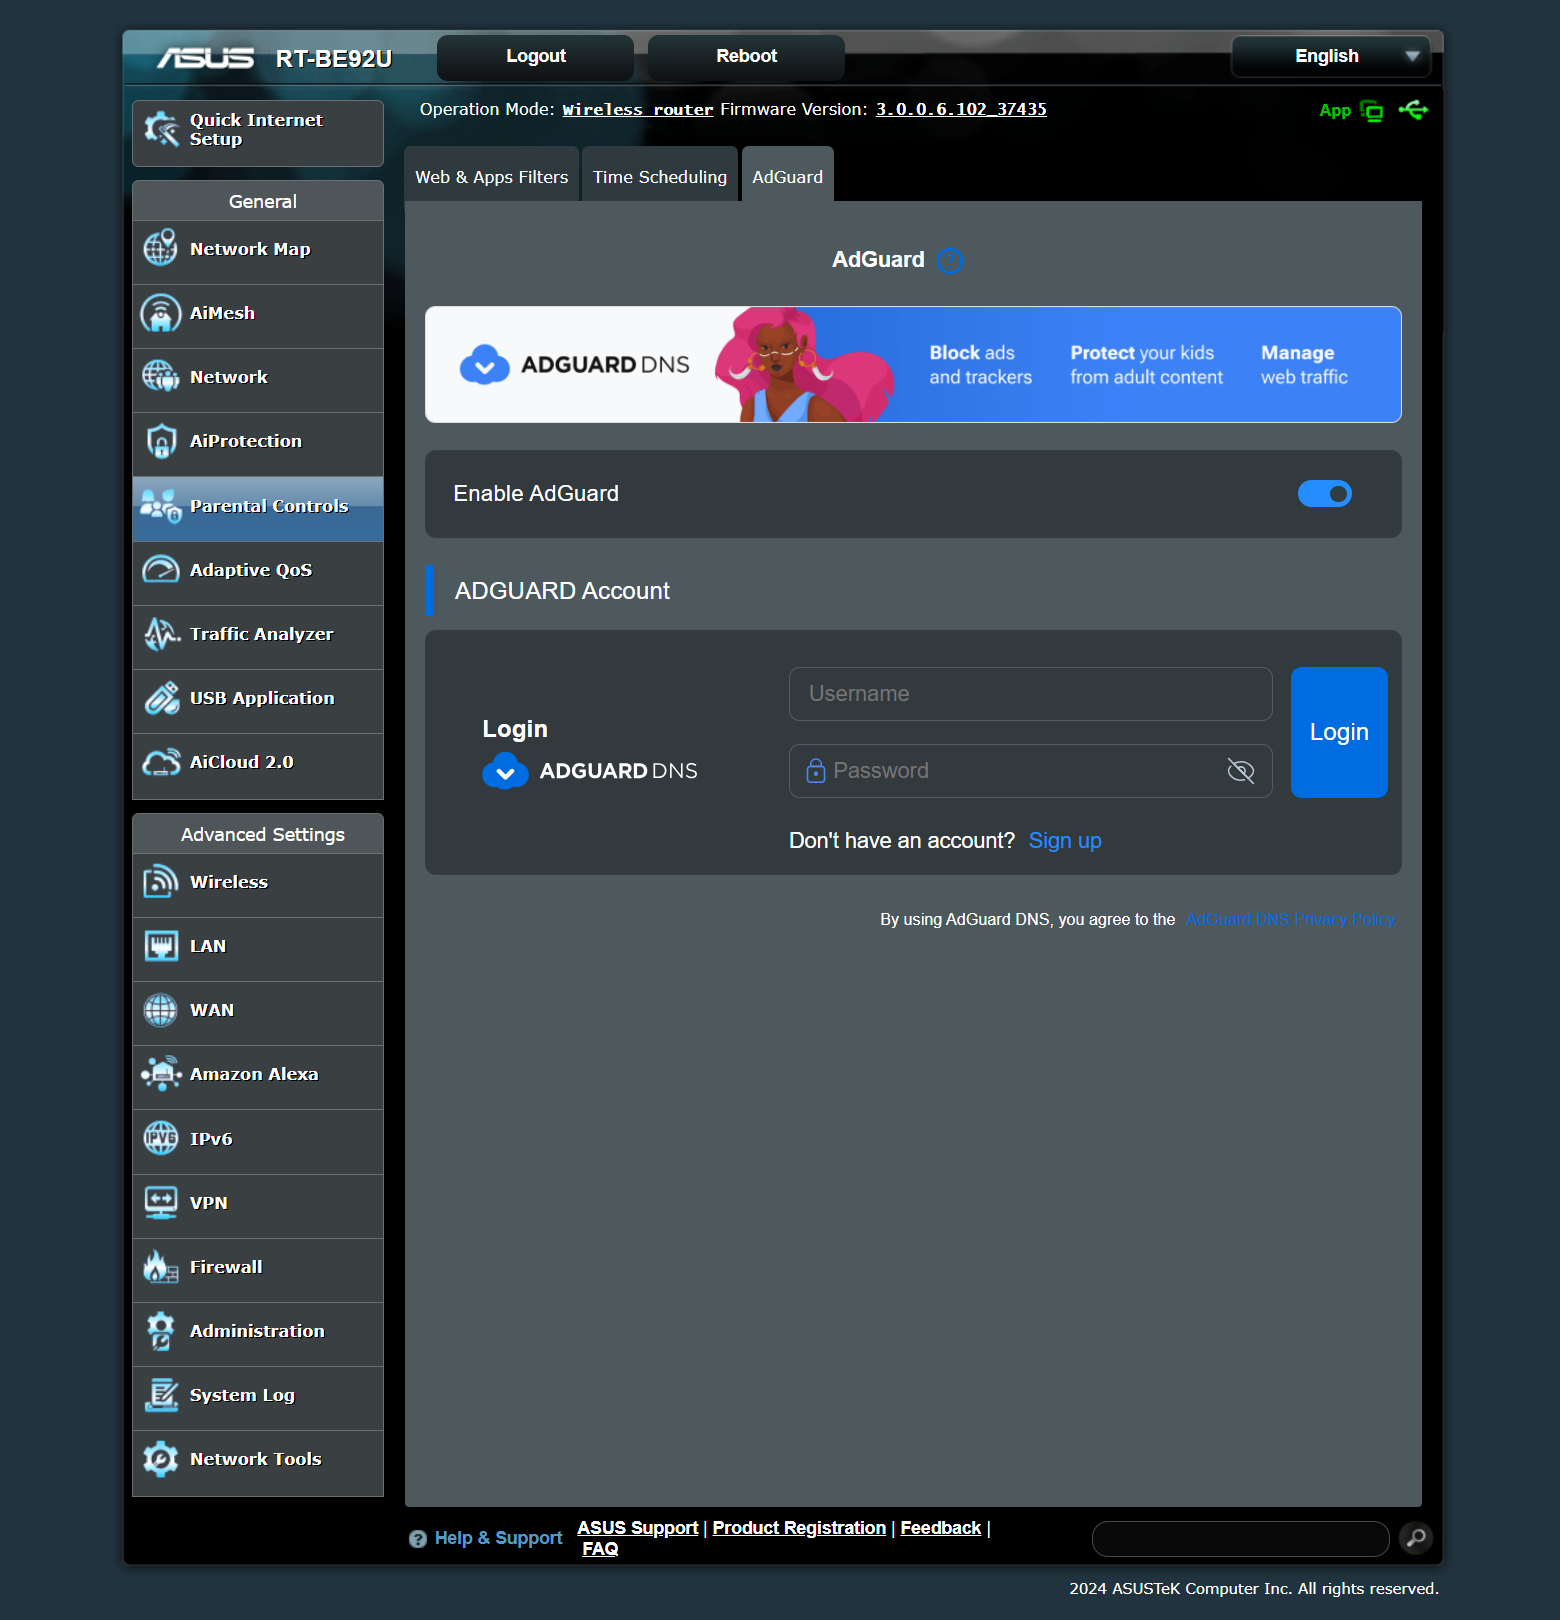This screenshot has height=1620, width=1560.
Task: Click the AiCloud 2.0 cloud icon
Action: (160, 762)
